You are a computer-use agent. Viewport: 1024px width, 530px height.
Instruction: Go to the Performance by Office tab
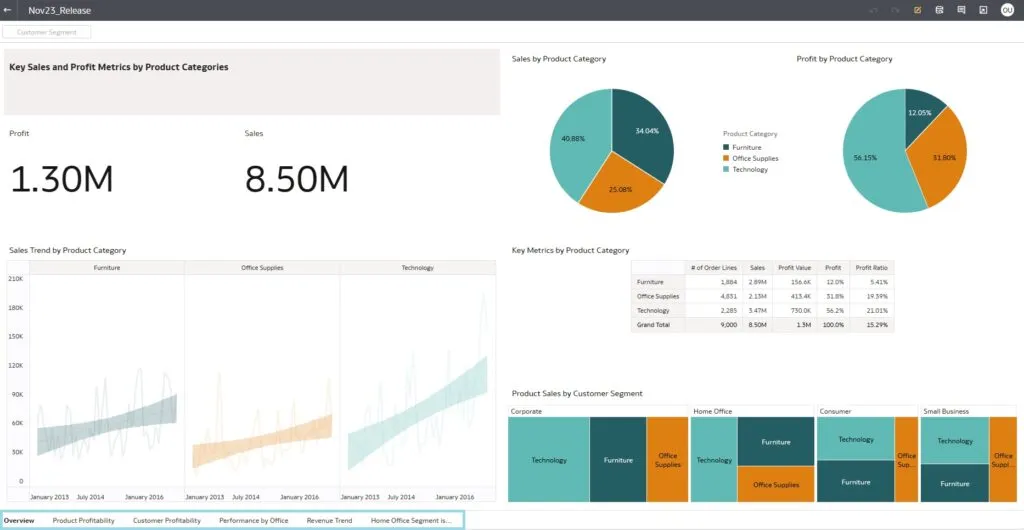(x=253, y=520)
